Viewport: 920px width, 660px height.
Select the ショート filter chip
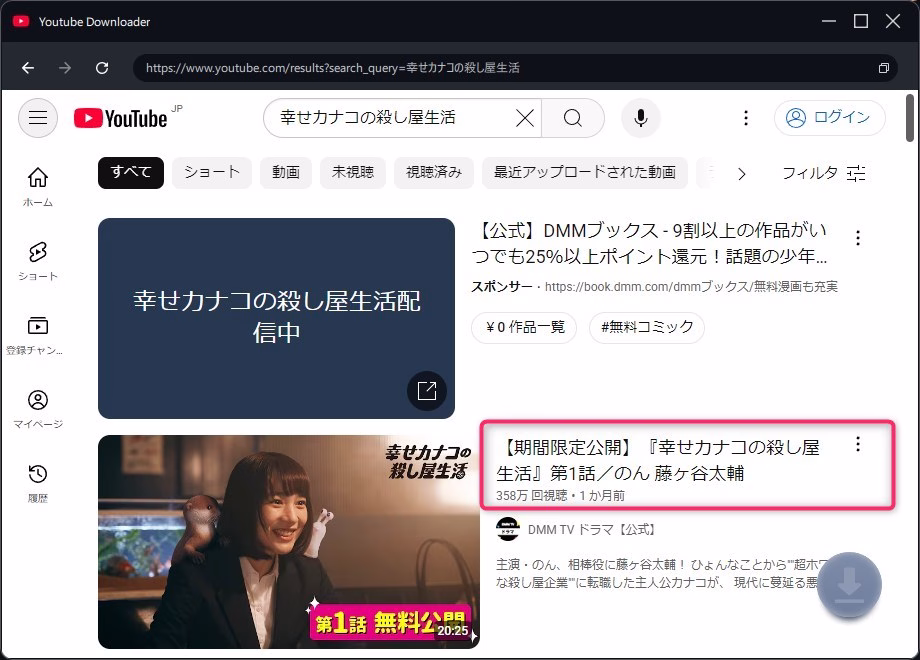(212, 172)
